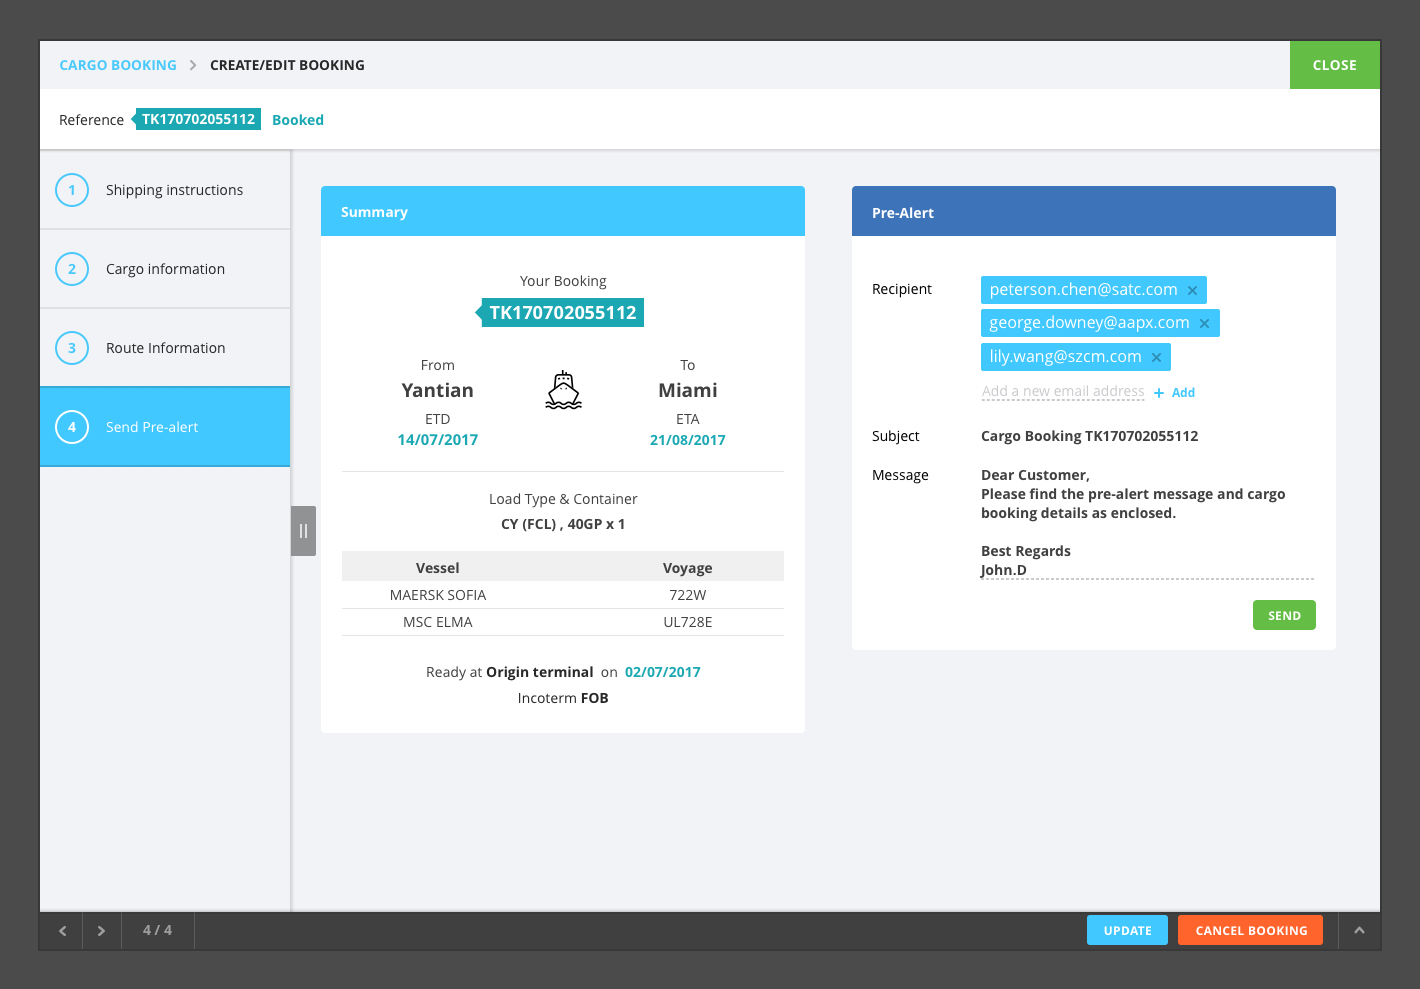Click the TK170702055112 reference badge
1420x989 pixels.
click(198, 118)
